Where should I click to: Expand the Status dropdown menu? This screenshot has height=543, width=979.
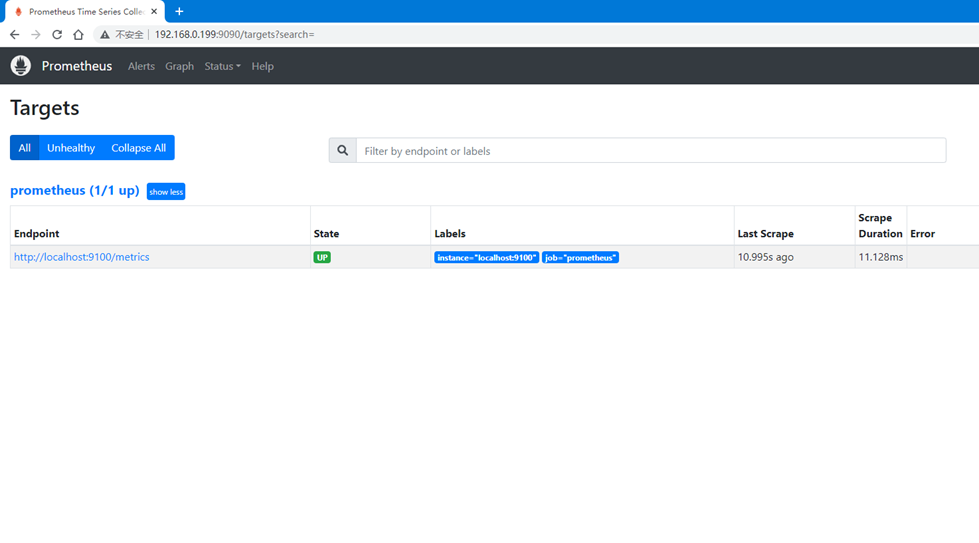[222, 66]
